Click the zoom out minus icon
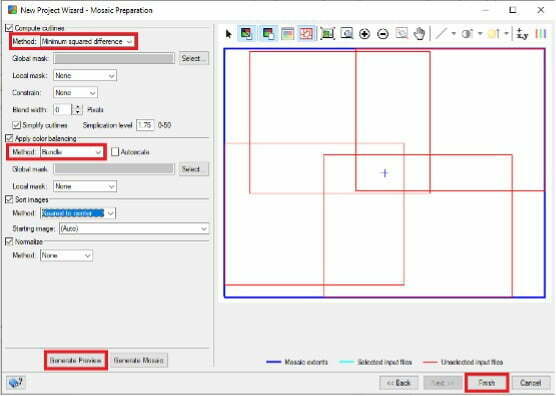This screenshot has width=556, height=396. 383,34
